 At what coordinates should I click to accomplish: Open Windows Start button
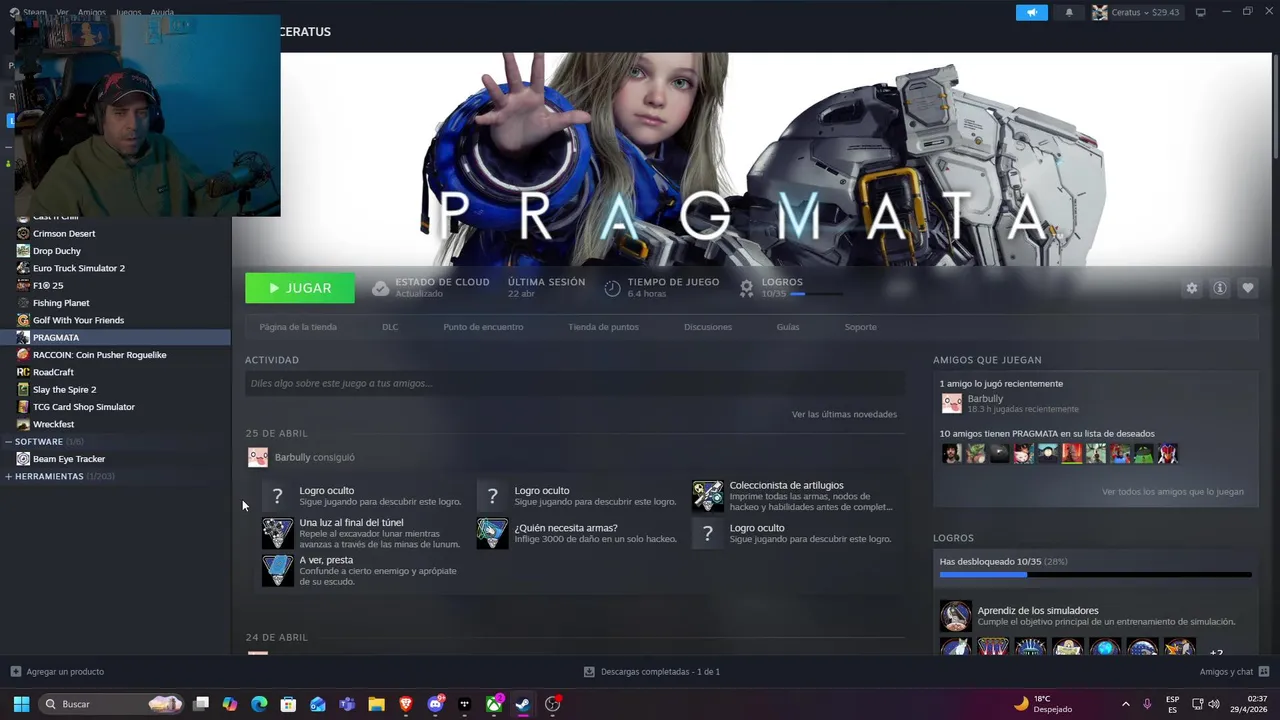[21, 704]
